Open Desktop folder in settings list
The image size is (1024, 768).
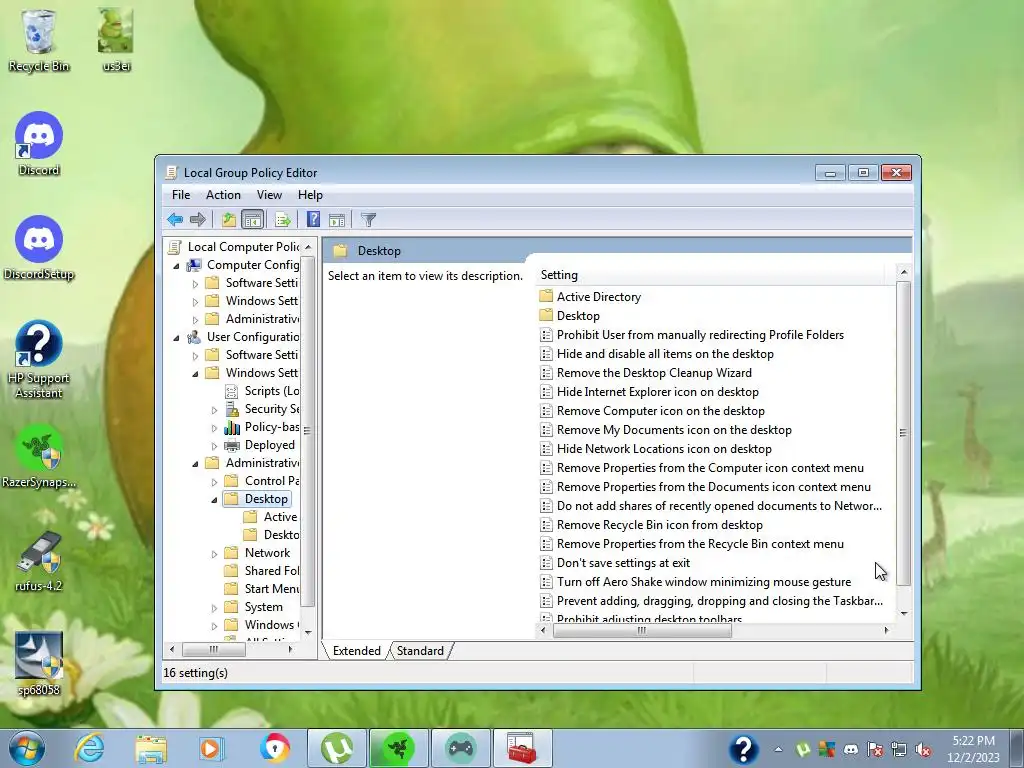click(578, 315)
